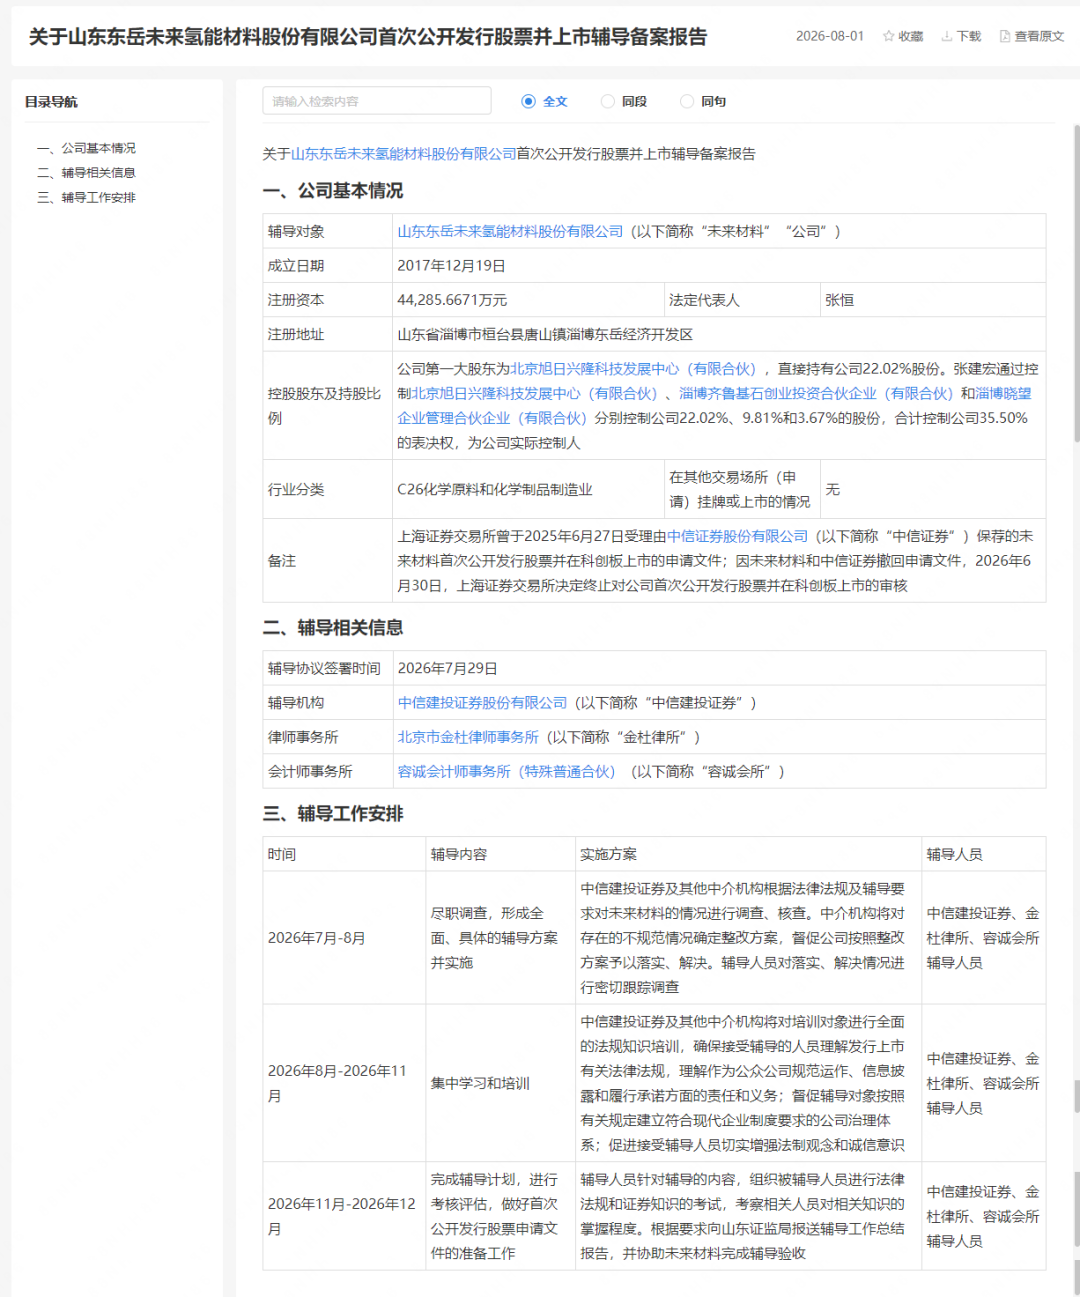Viewport: 1080px width, 1297px height.
Task: Open 淄博齐鲁基石创业投资合伙企业 link
Action: (x=816, y=394)
